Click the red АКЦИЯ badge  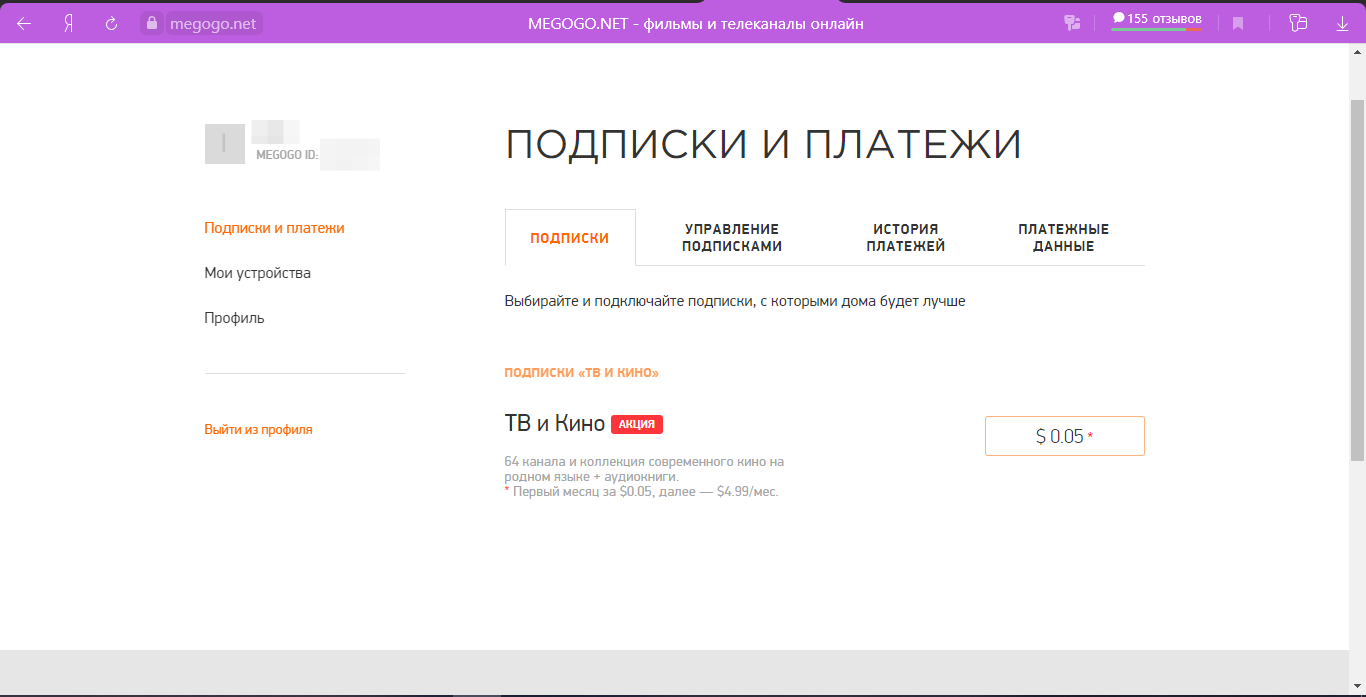tap(637, 424)
